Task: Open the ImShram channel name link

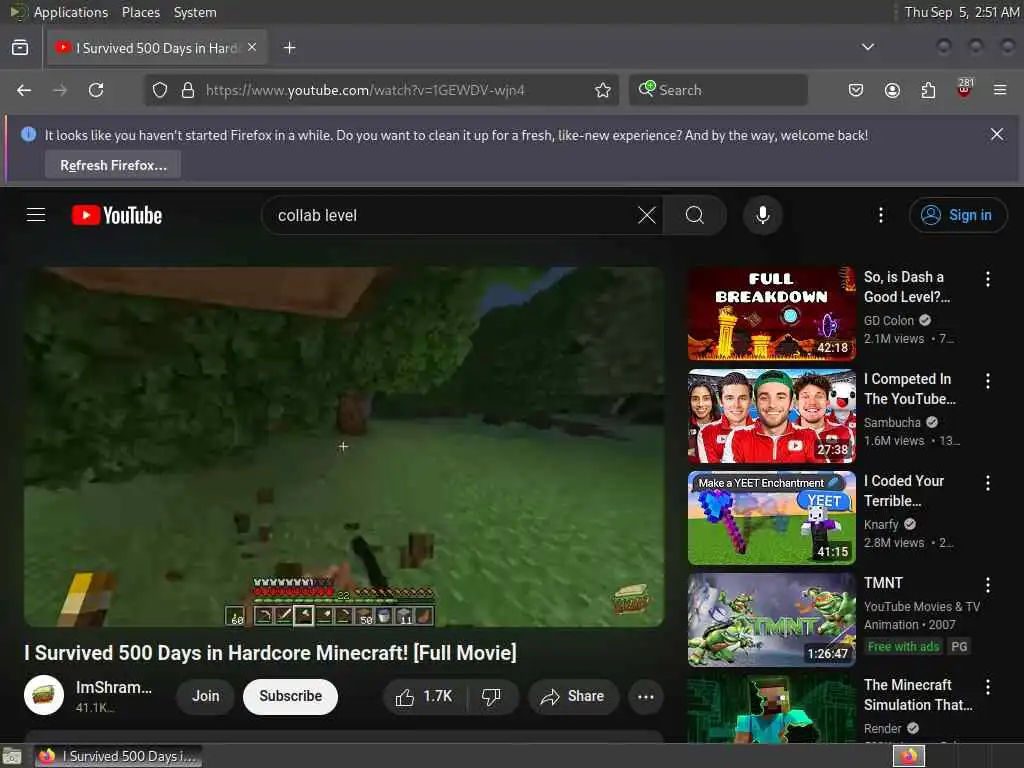Action: (x=114, y=687)
